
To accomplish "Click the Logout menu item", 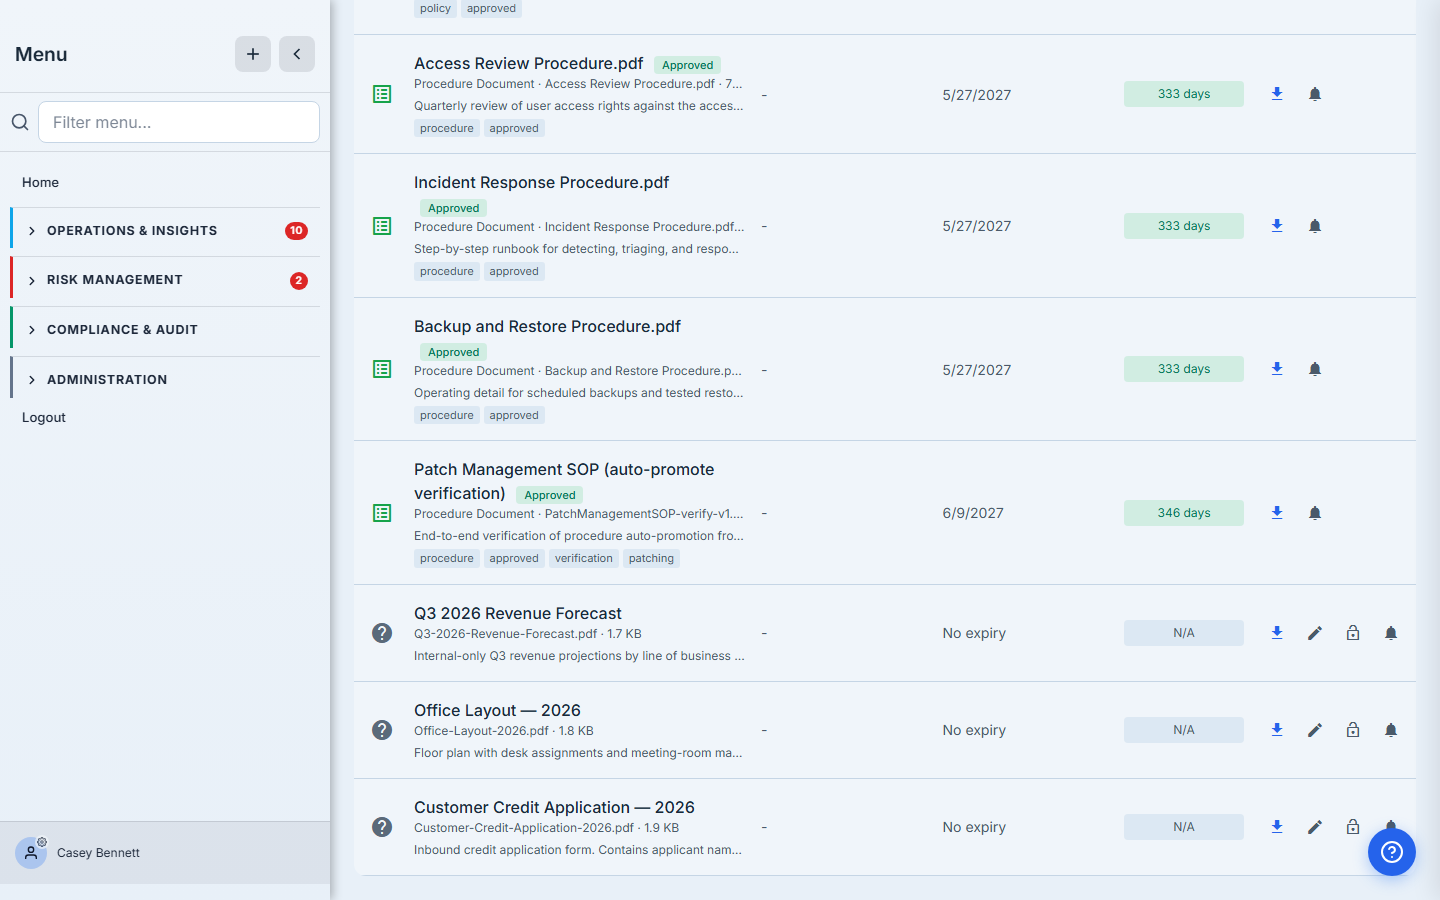I will (44, 417).
